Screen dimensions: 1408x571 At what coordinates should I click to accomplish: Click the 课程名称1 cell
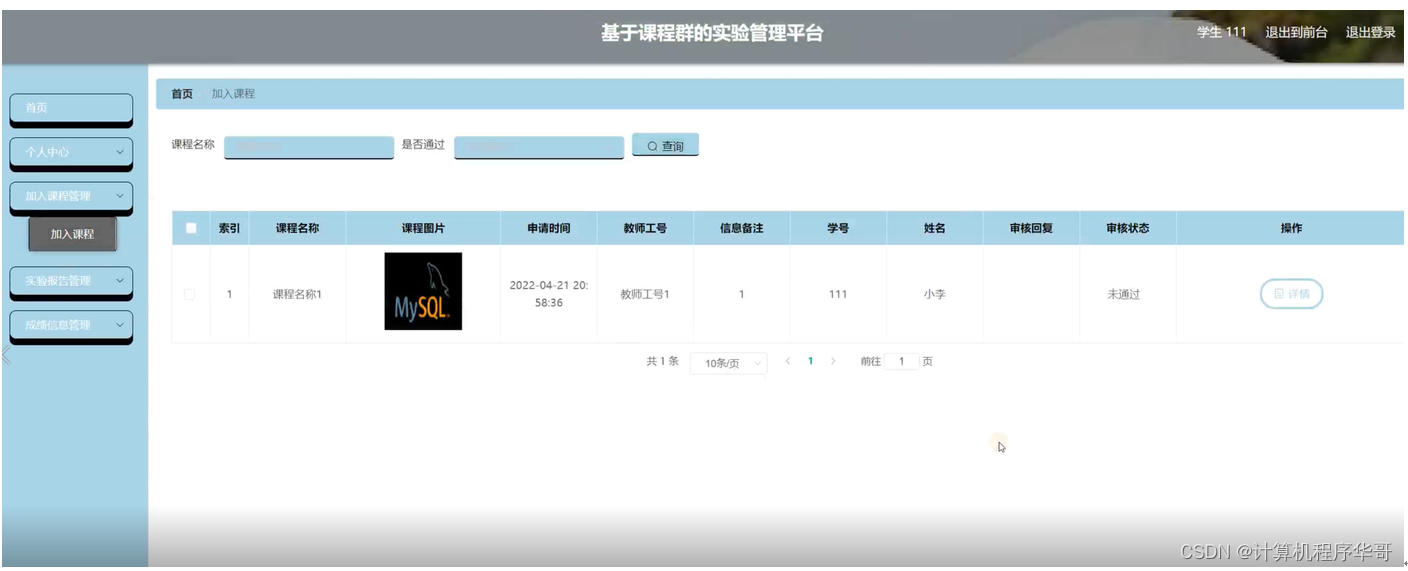click(298, 295)
